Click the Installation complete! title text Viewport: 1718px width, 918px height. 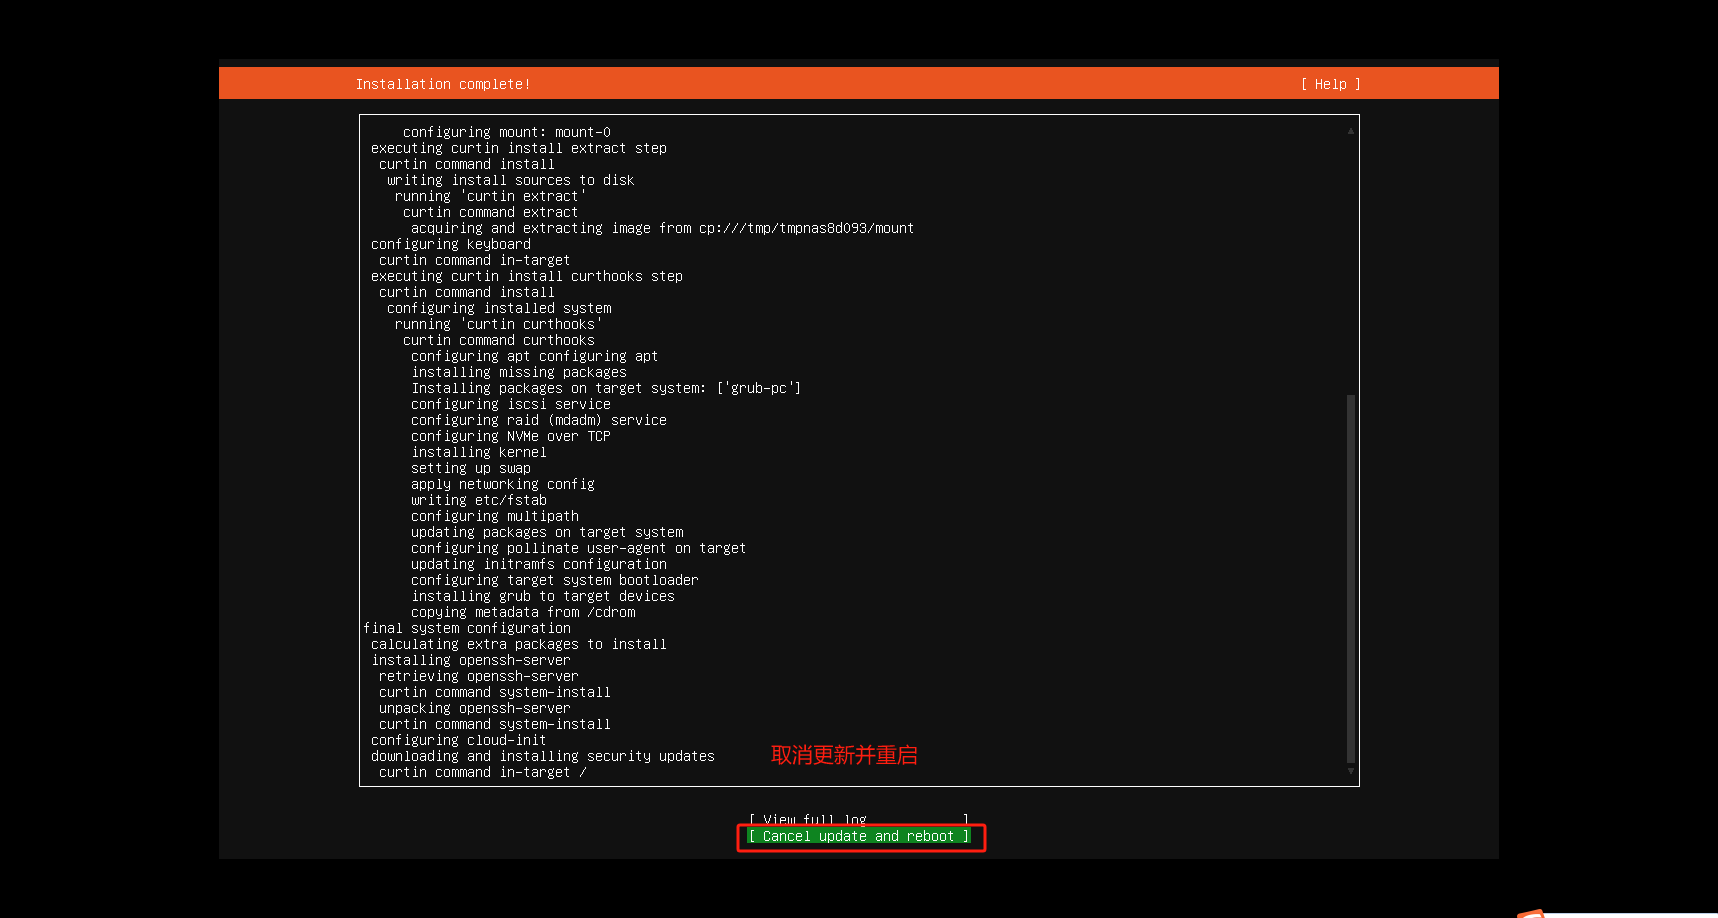click(443, 84)
